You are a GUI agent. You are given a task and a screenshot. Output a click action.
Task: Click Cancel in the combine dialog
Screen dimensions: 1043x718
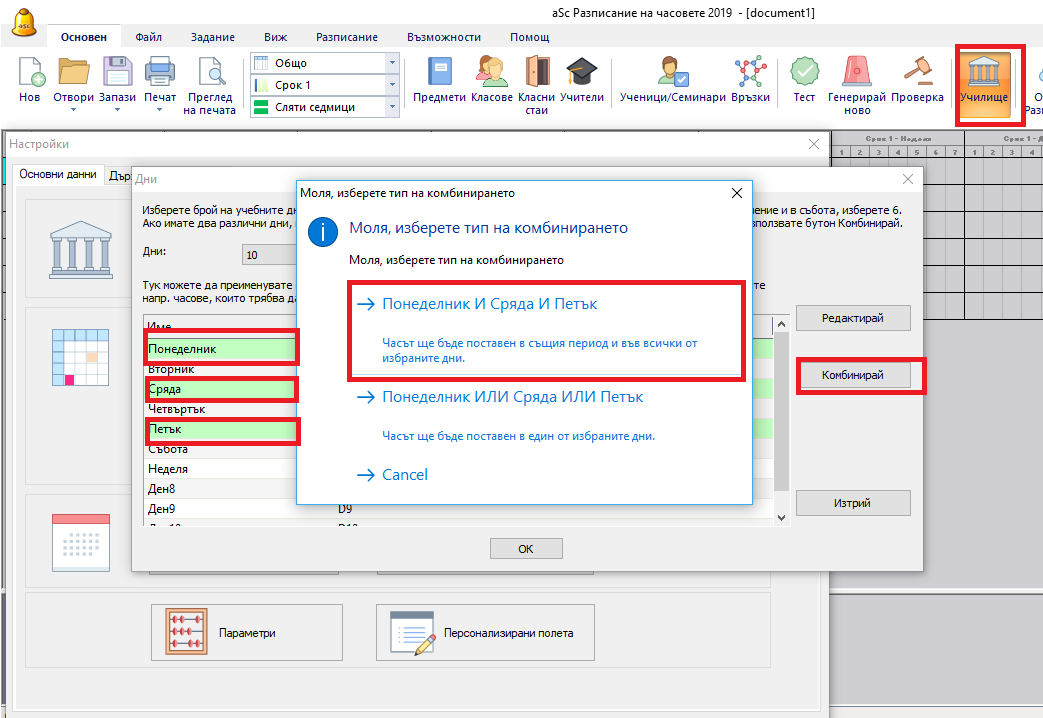click(404, 474)
